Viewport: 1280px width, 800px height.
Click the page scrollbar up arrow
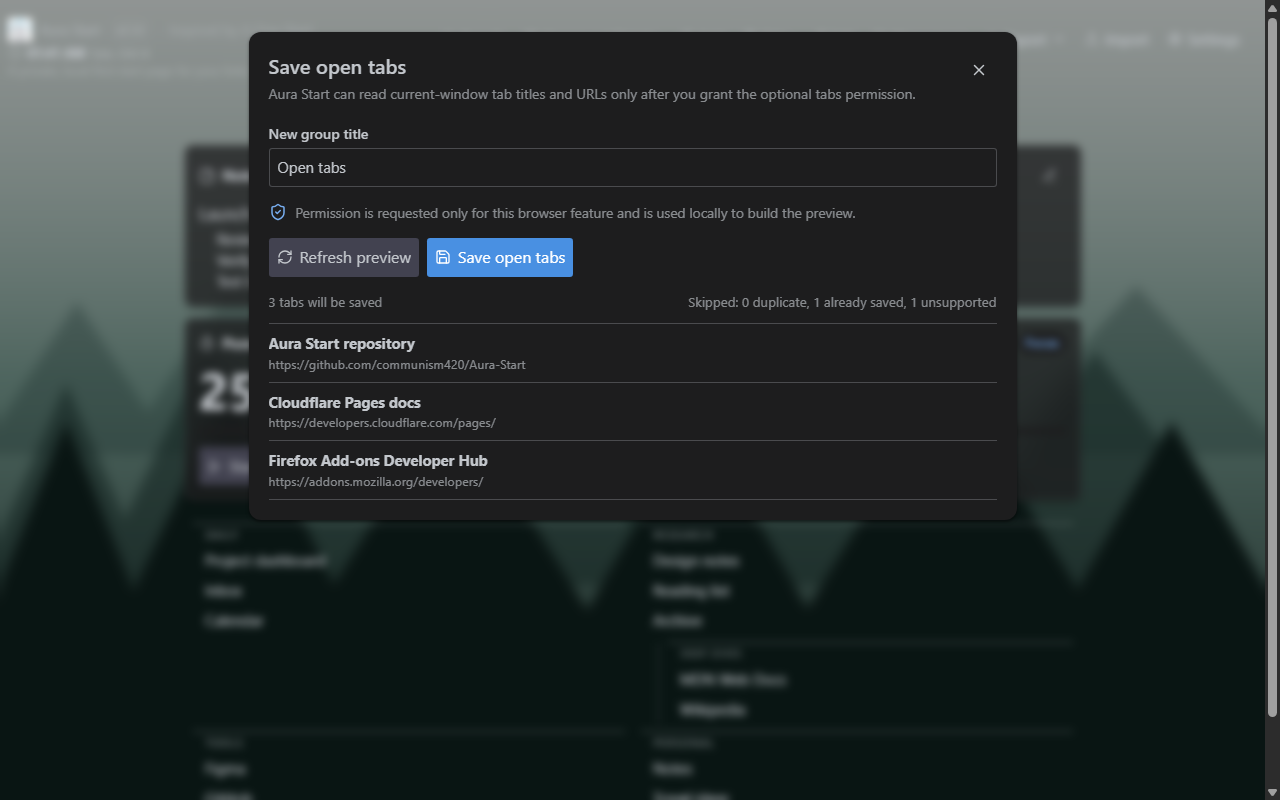[1272, 7]
